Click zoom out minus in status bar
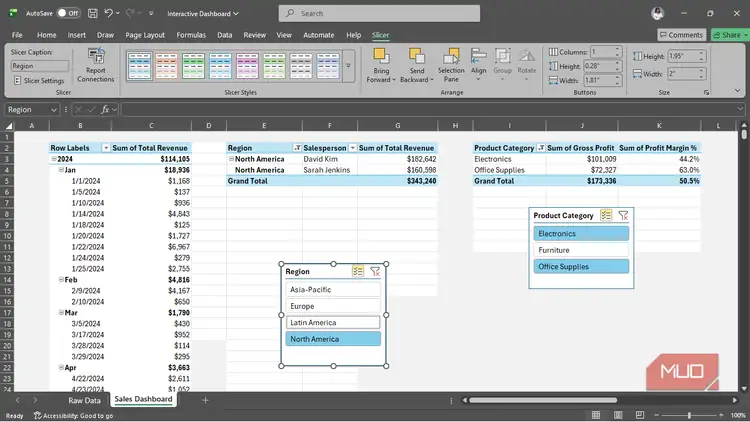Viewport: 750px width, 422px height. pyautogui.click(x=657, y=415)
